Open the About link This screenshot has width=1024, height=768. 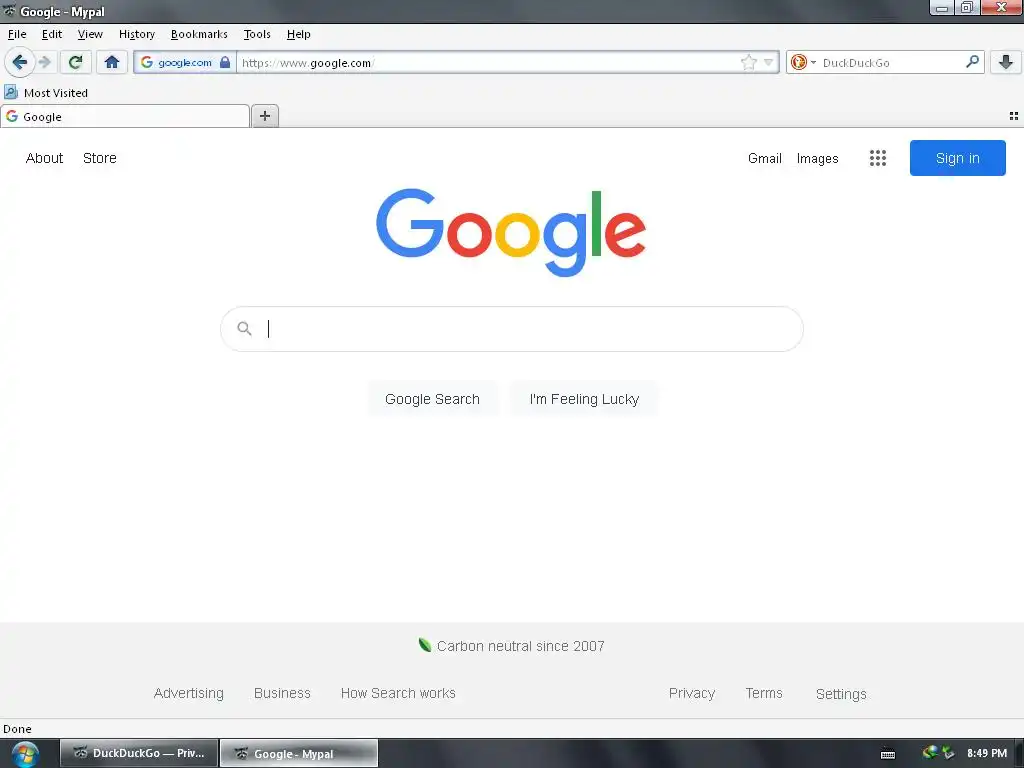pos(44,158)
